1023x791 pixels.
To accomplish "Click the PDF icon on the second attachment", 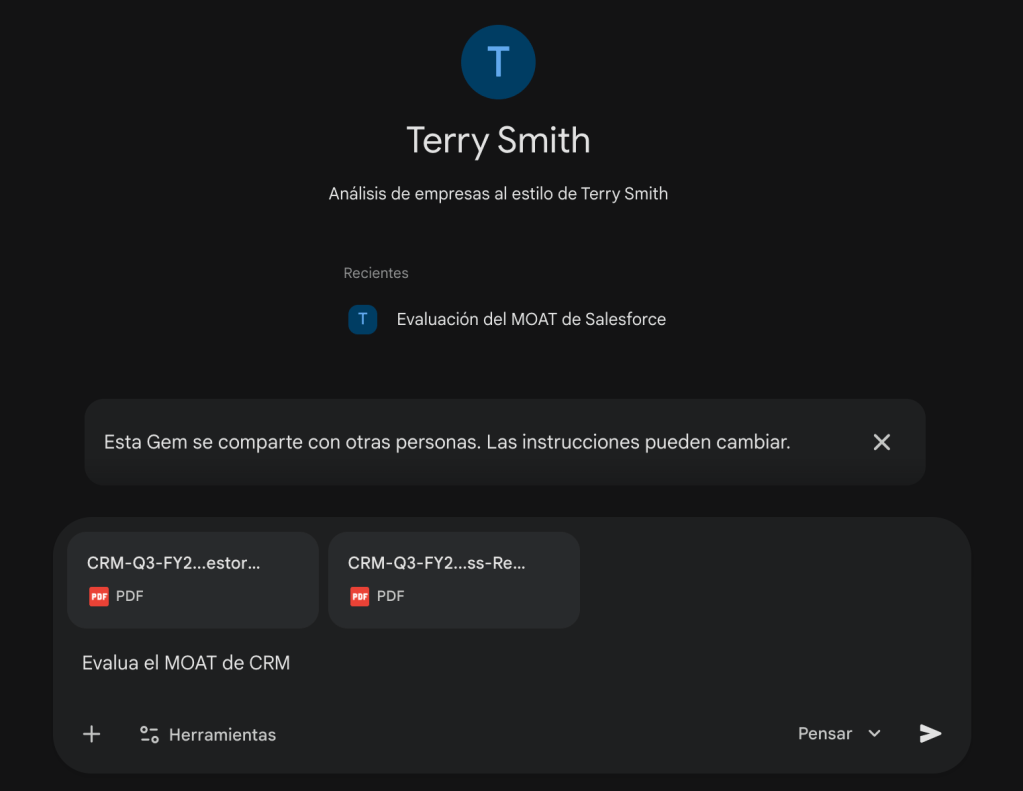I will point(360,596).
